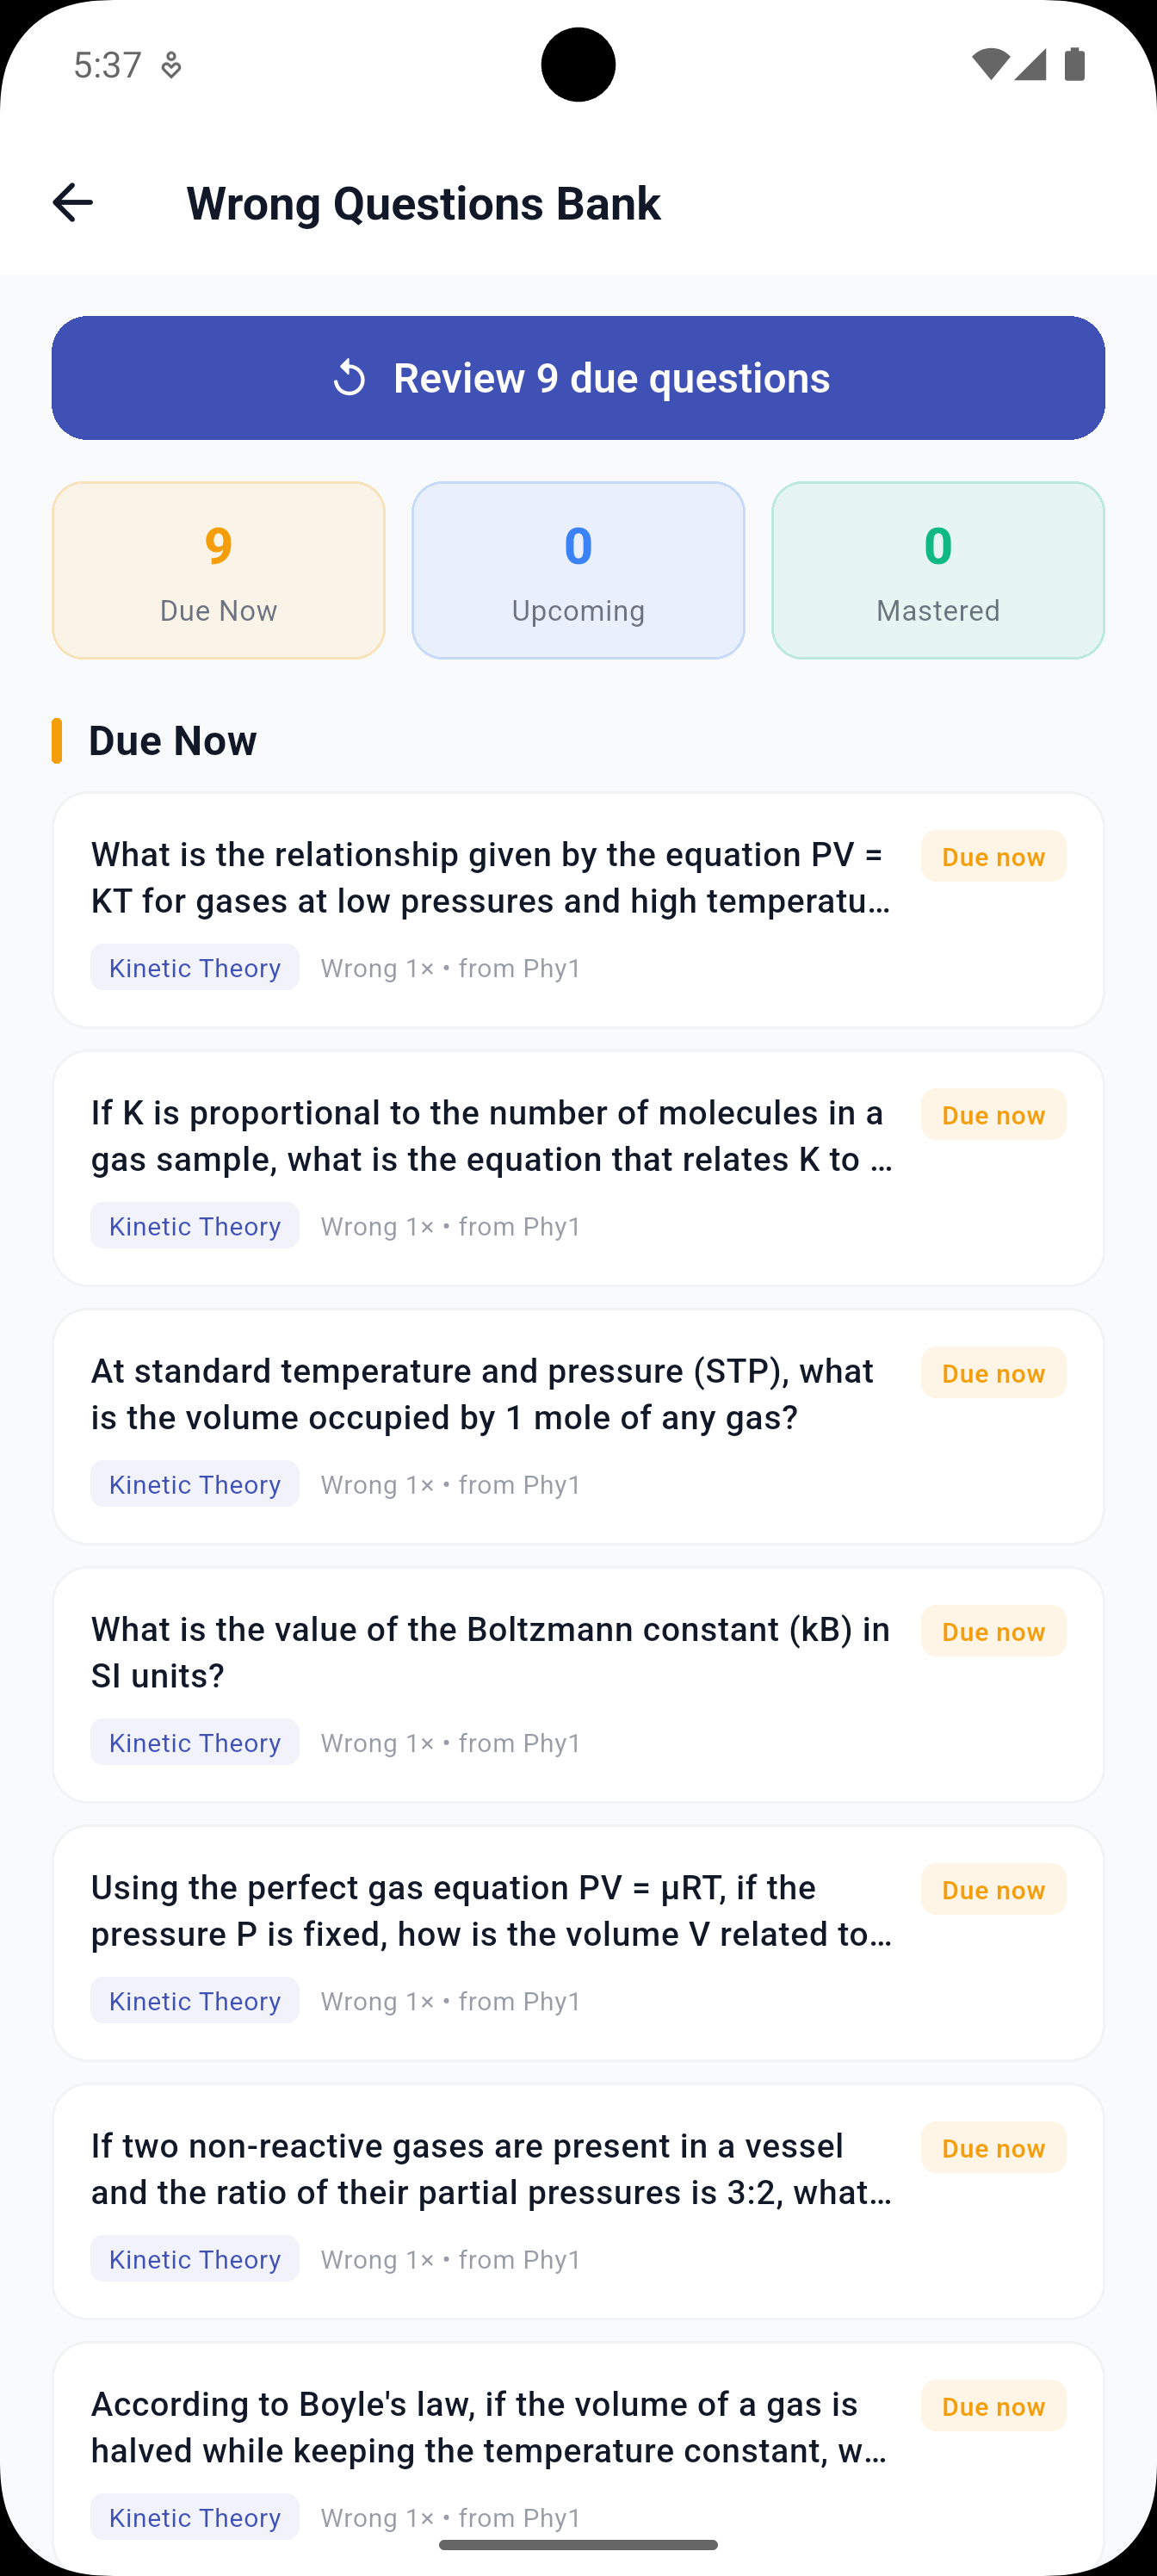Screen dimensions: 1157x2576
Task: Open the Kinetic Theory tag on the Boltzmann constant question
Action: point(194,1742)
